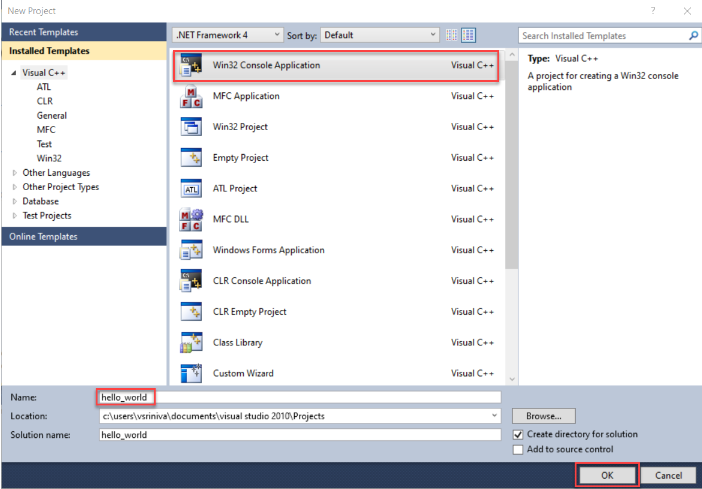The image size is (702, 489).
Task: Click the OK button
Action: (608, 475)
